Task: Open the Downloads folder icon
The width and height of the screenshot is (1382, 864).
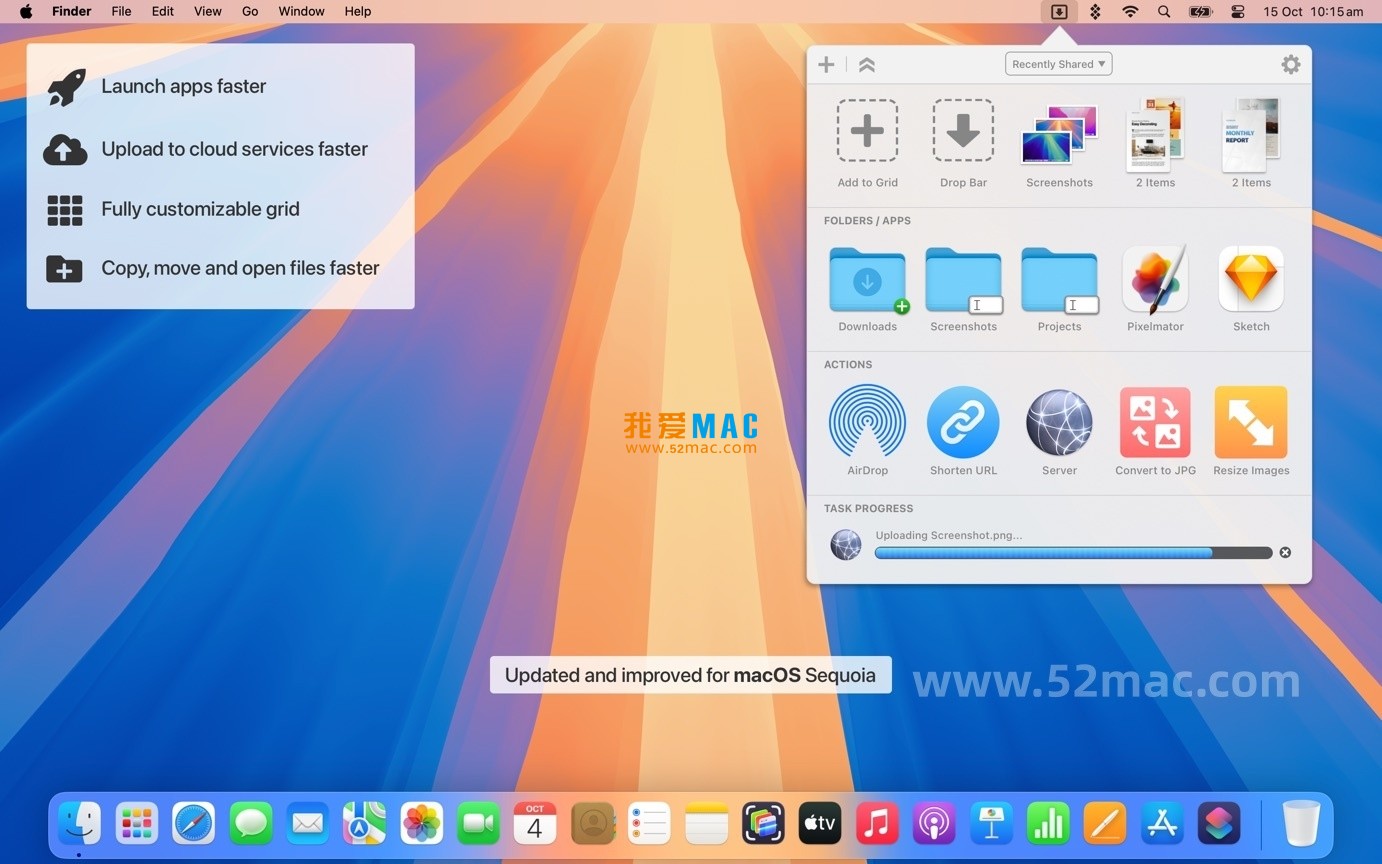Action: [x=866, y=279]
